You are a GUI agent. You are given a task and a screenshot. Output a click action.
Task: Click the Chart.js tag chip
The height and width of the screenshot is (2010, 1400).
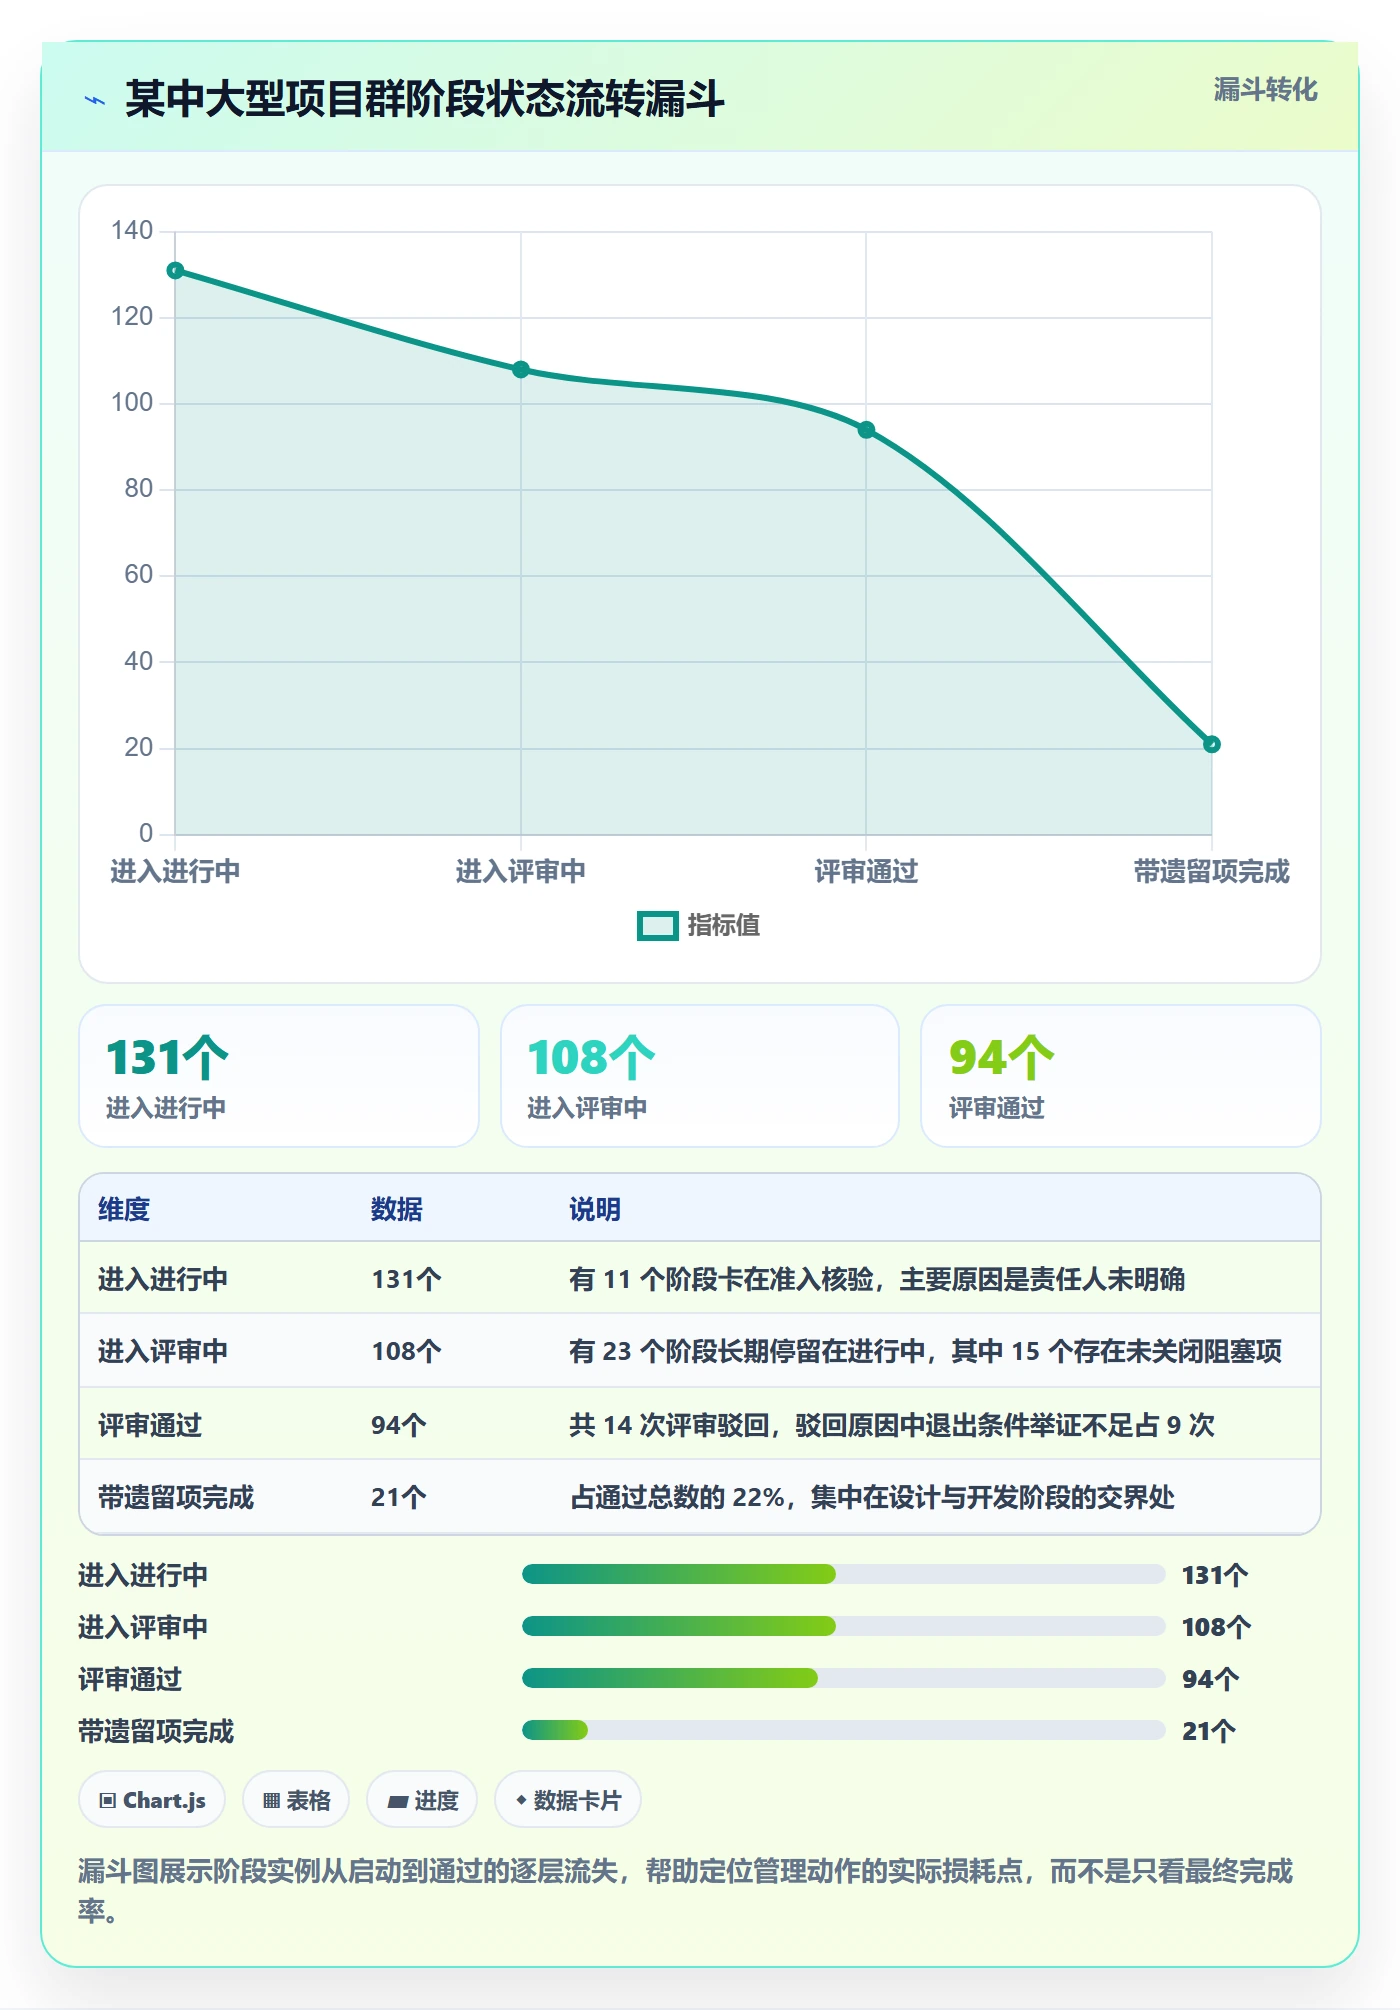[152, 1800]
